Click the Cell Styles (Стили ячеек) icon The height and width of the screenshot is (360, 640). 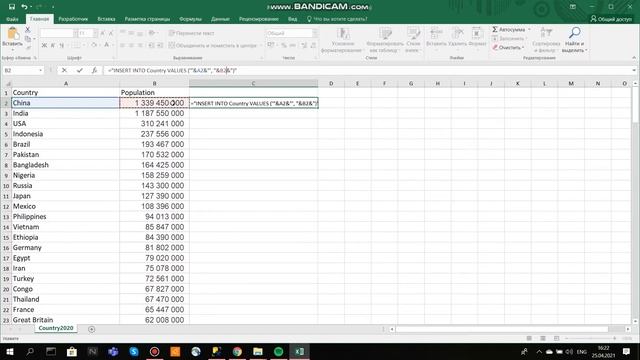pyautogui.click(x=413, y=33)
